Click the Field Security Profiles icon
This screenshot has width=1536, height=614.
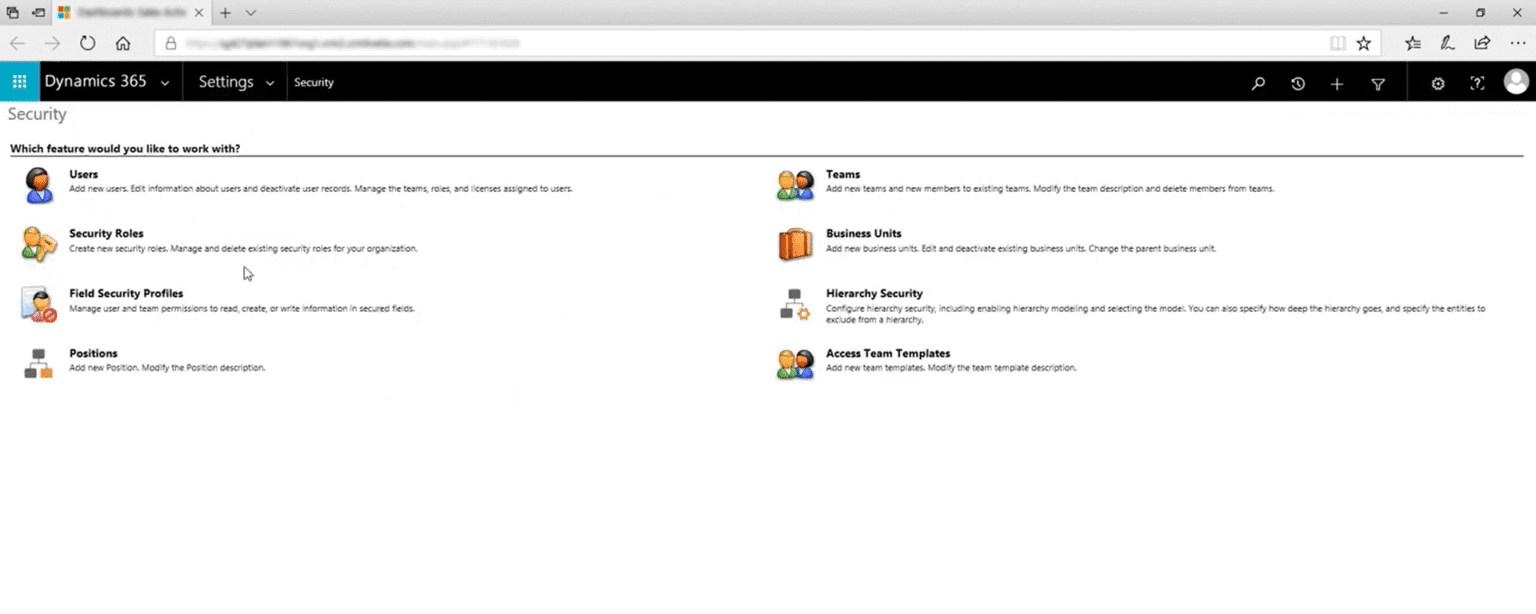point(38,305)
